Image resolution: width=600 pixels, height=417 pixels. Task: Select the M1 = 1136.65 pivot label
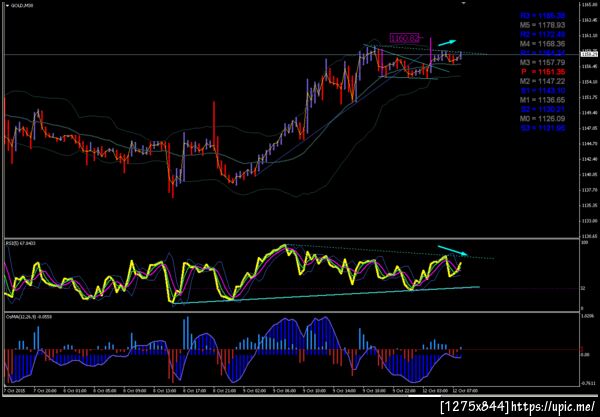(x=542, y=100)
